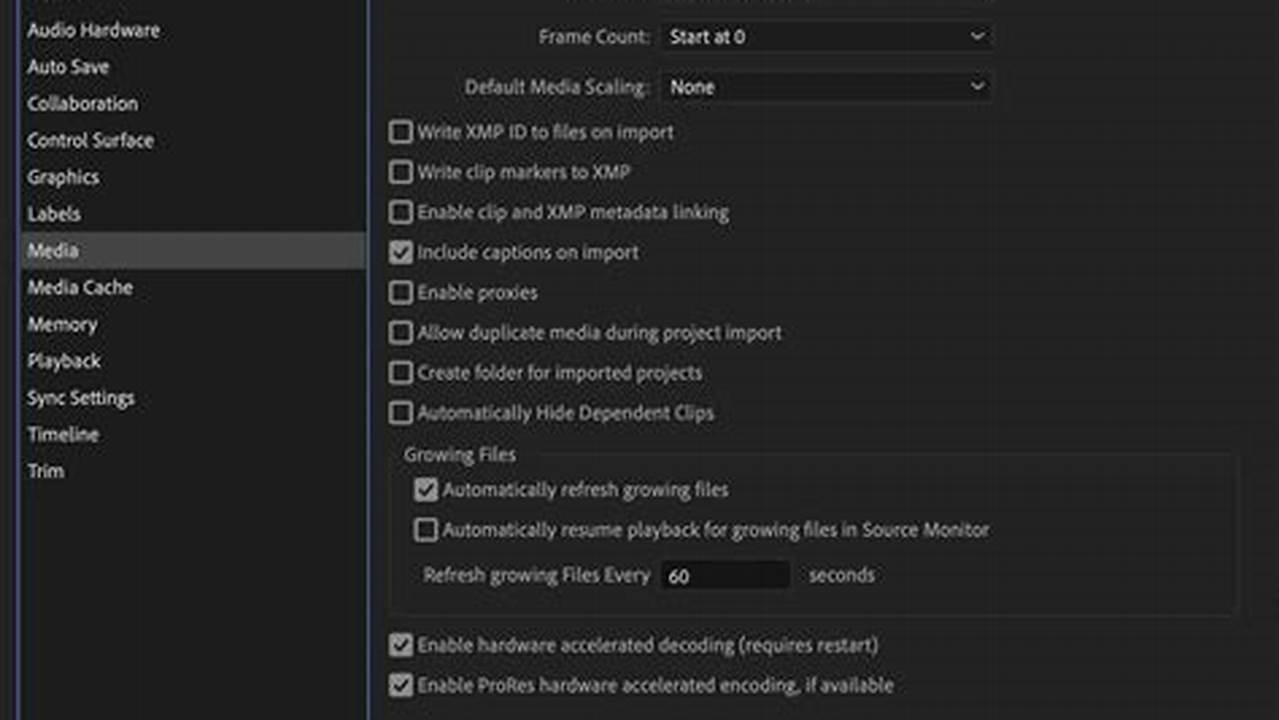The image size is (1279, 720).
Task: Open the Frame Count dropdown
Action: (x=825, y=36)
